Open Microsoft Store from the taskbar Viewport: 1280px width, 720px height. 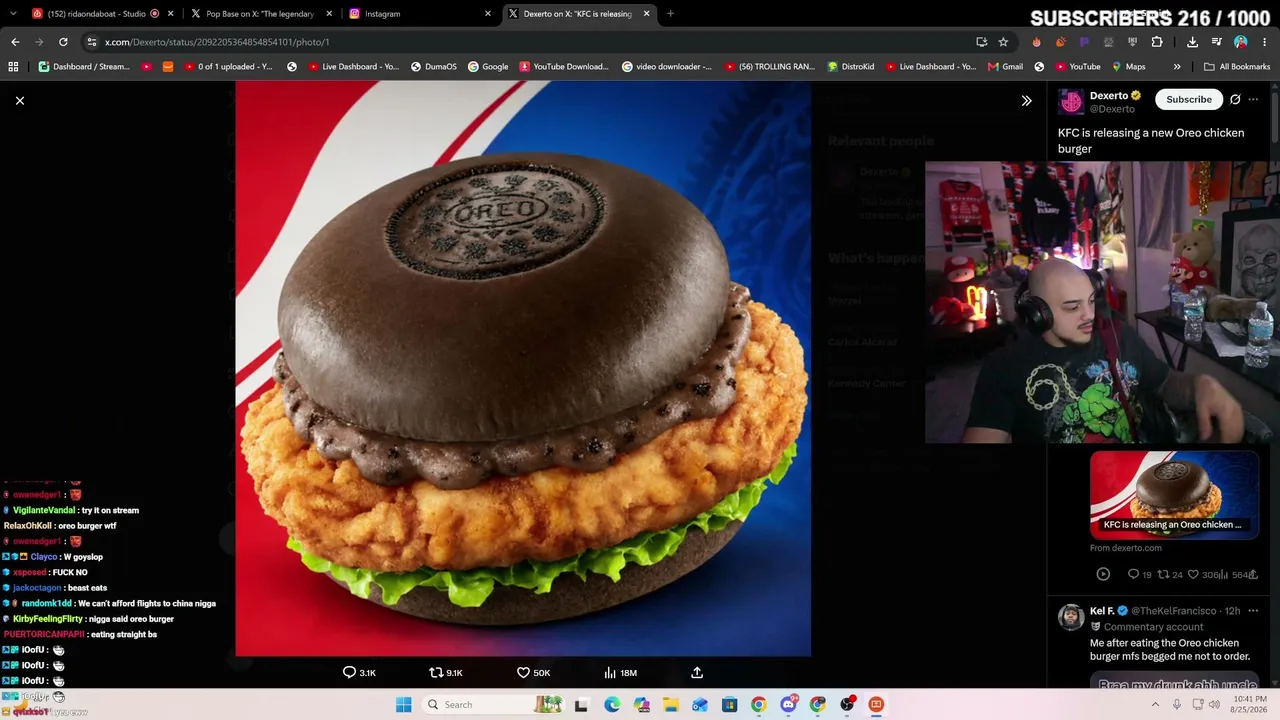click(730, 705)
